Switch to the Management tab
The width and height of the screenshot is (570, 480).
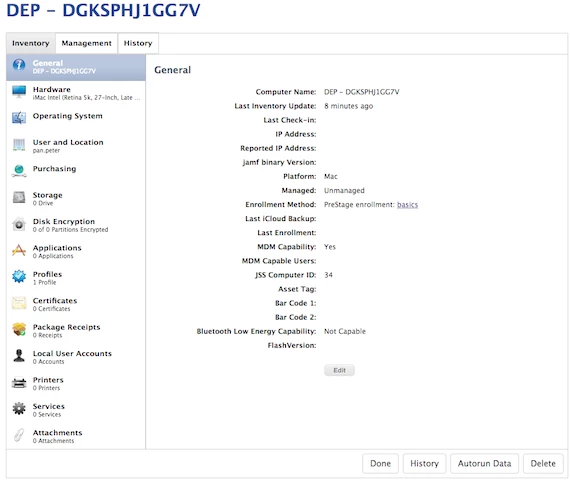pos(87,43)
